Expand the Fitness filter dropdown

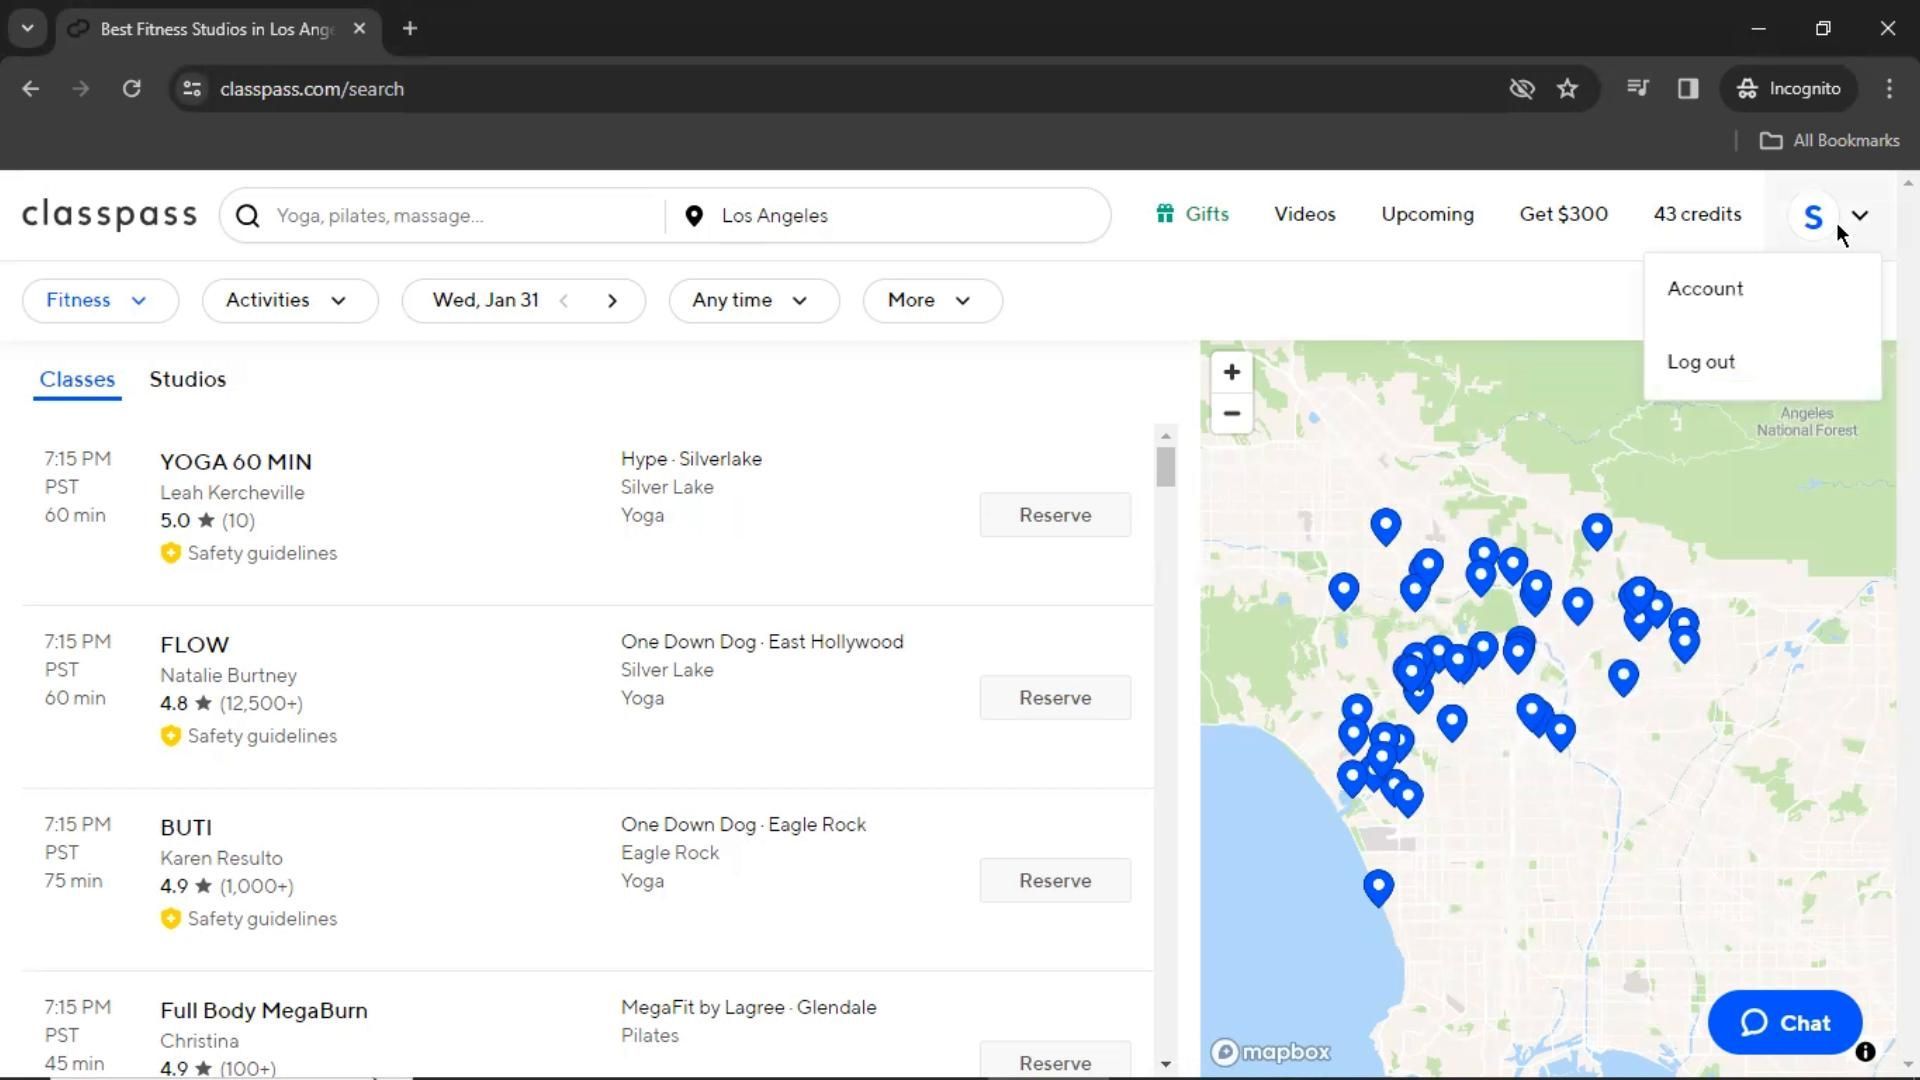(x=99, y=300)
